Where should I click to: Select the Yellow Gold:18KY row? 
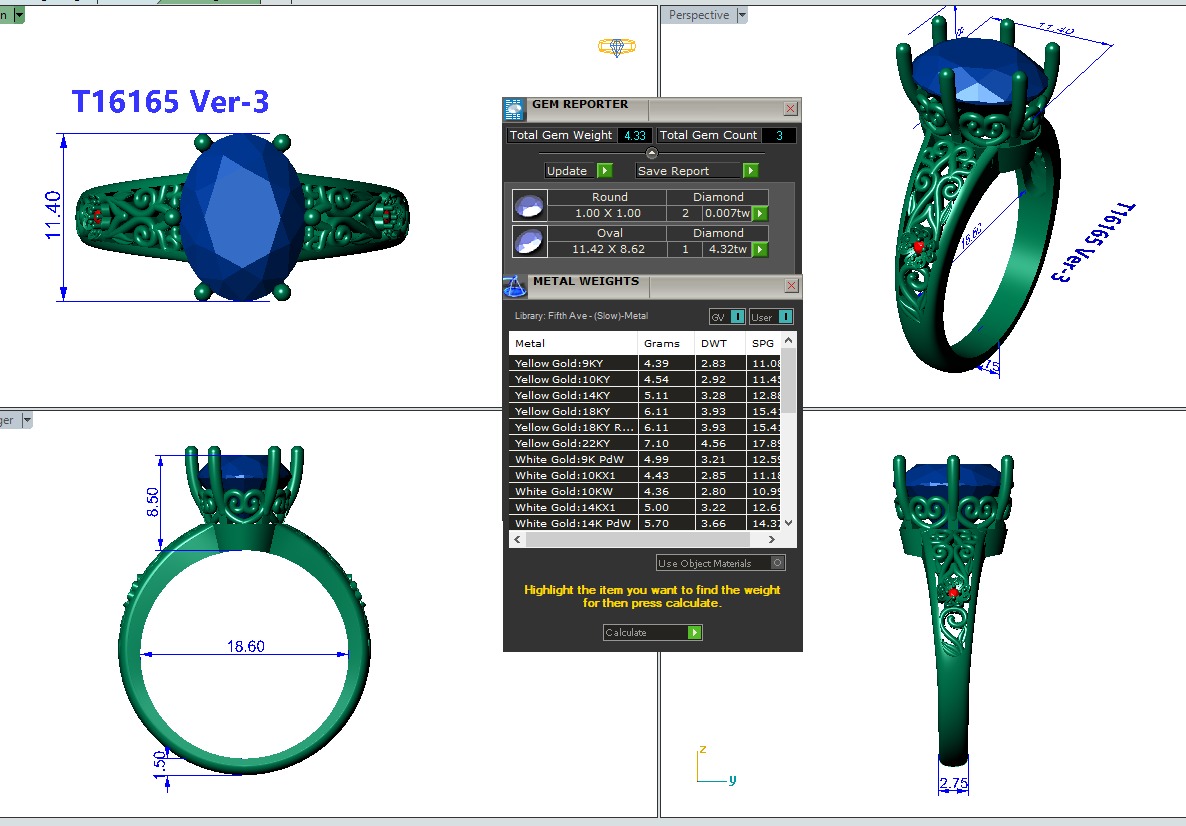(x=644, y=411)
